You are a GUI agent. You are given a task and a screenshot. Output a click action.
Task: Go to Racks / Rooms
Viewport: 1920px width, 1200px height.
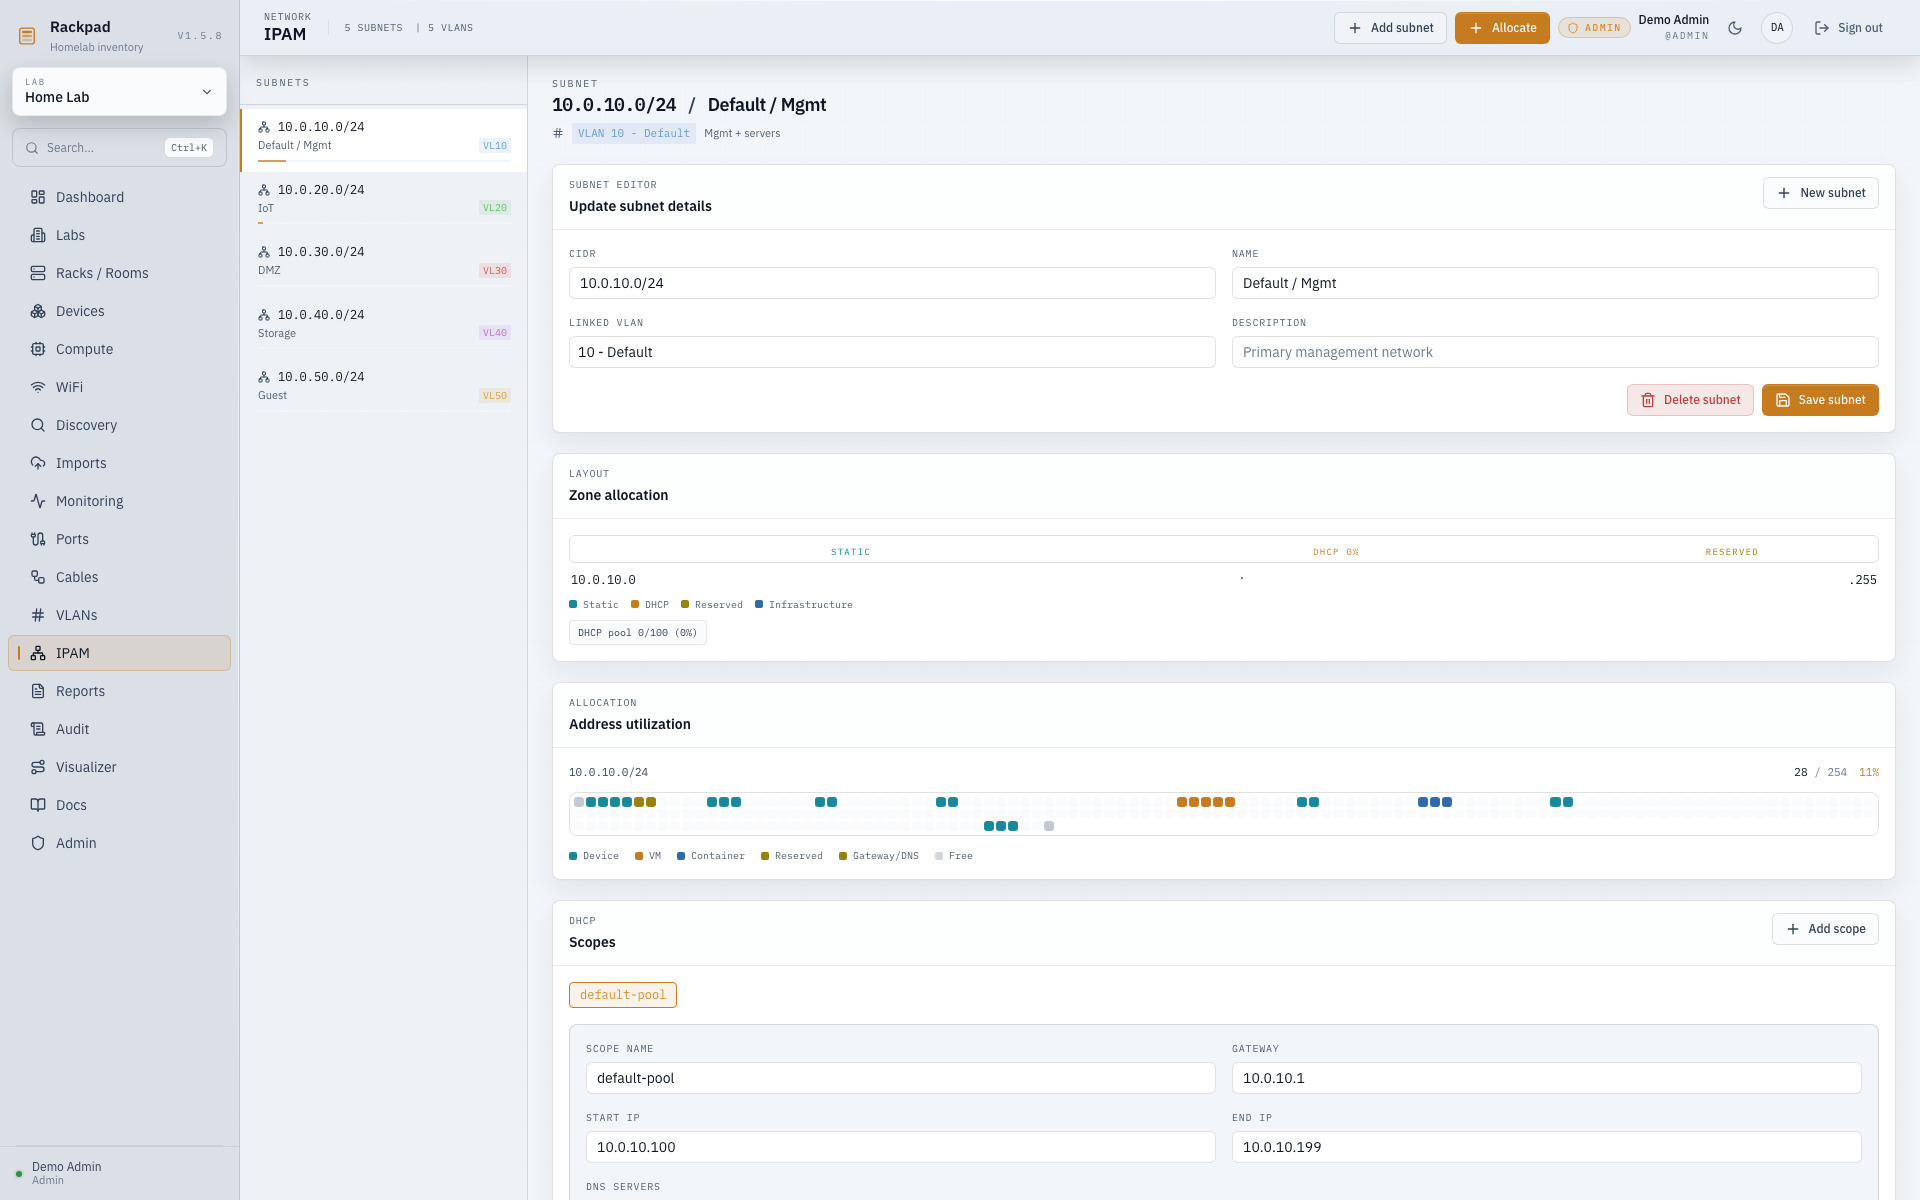[119, 273]
